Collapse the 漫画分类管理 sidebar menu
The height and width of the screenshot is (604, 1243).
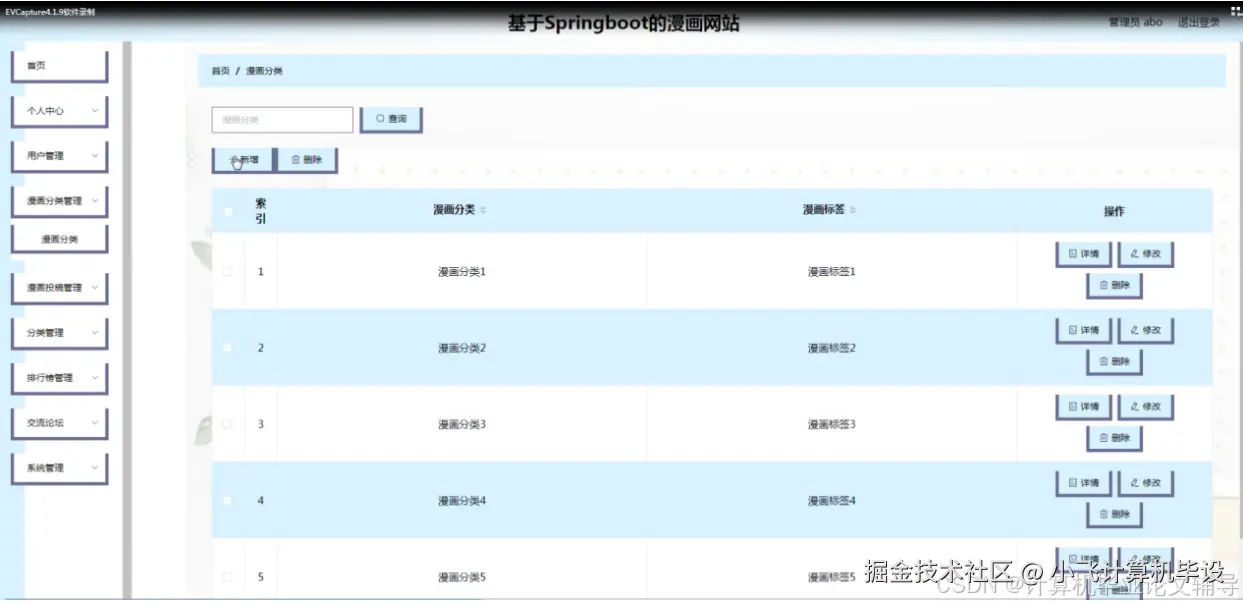pyautogui.click(x=58, y=201)
